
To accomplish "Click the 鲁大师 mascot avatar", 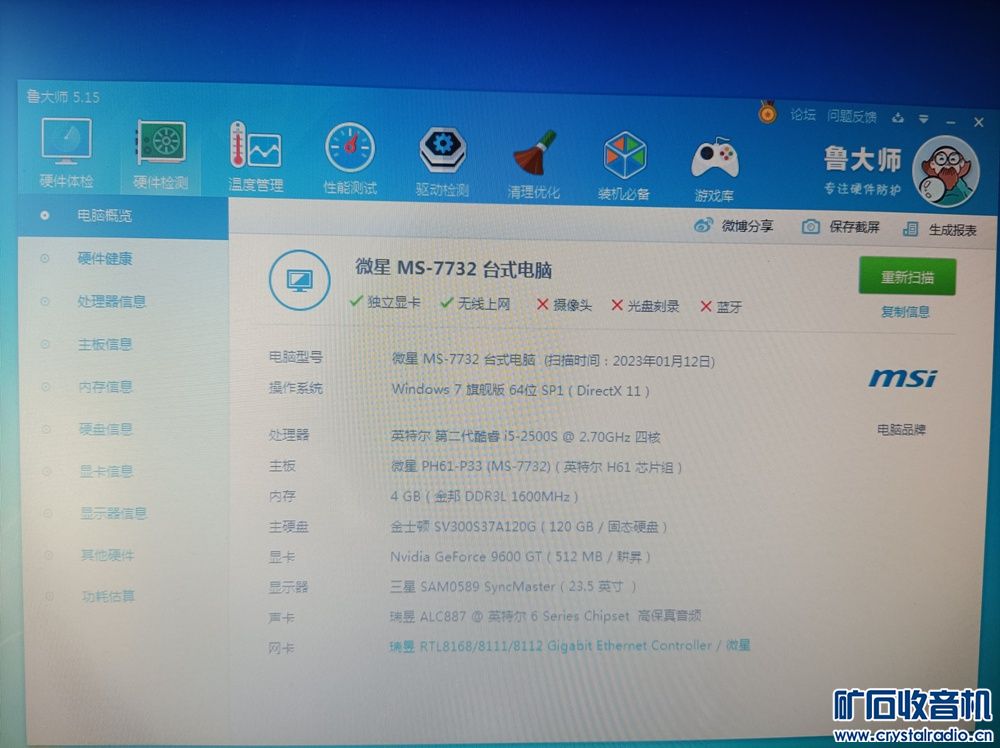I will [945, 172].
